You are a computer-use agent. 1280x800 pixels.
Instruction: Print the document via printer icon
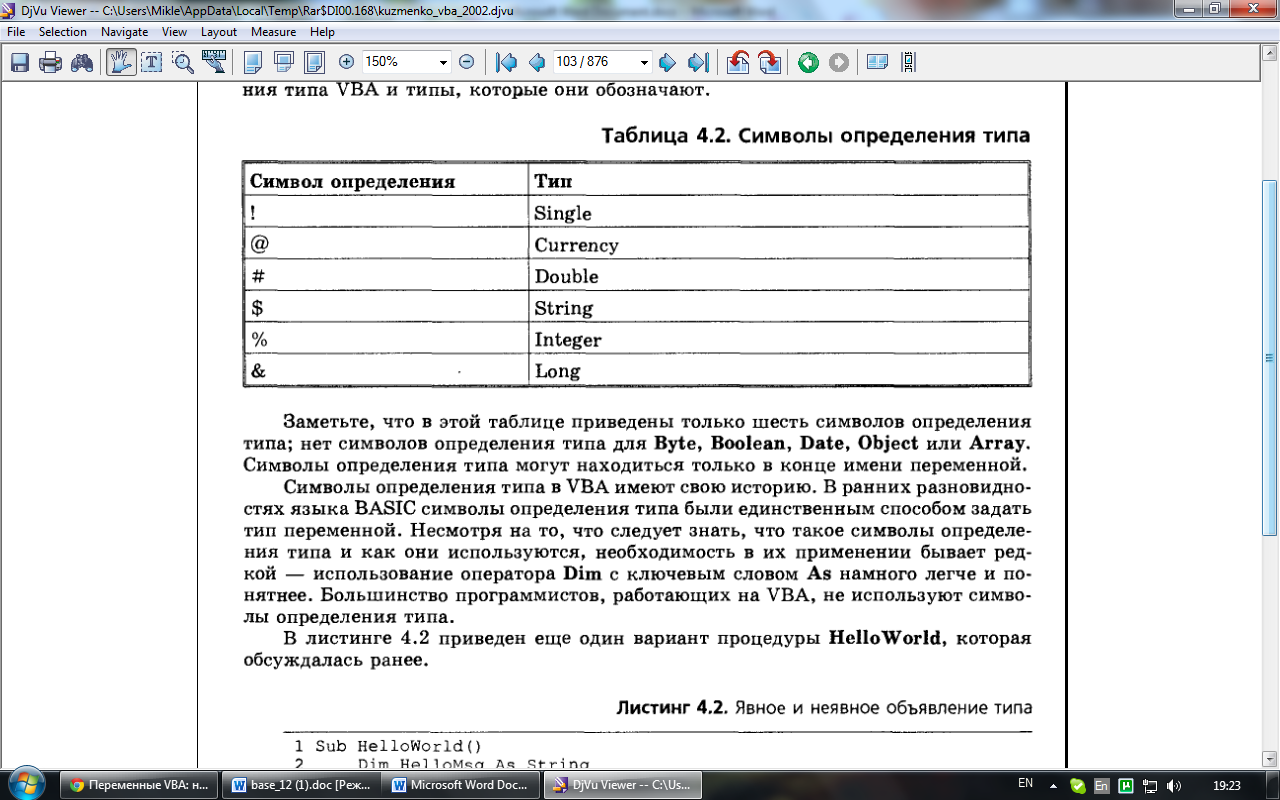[x=50, y=62]
